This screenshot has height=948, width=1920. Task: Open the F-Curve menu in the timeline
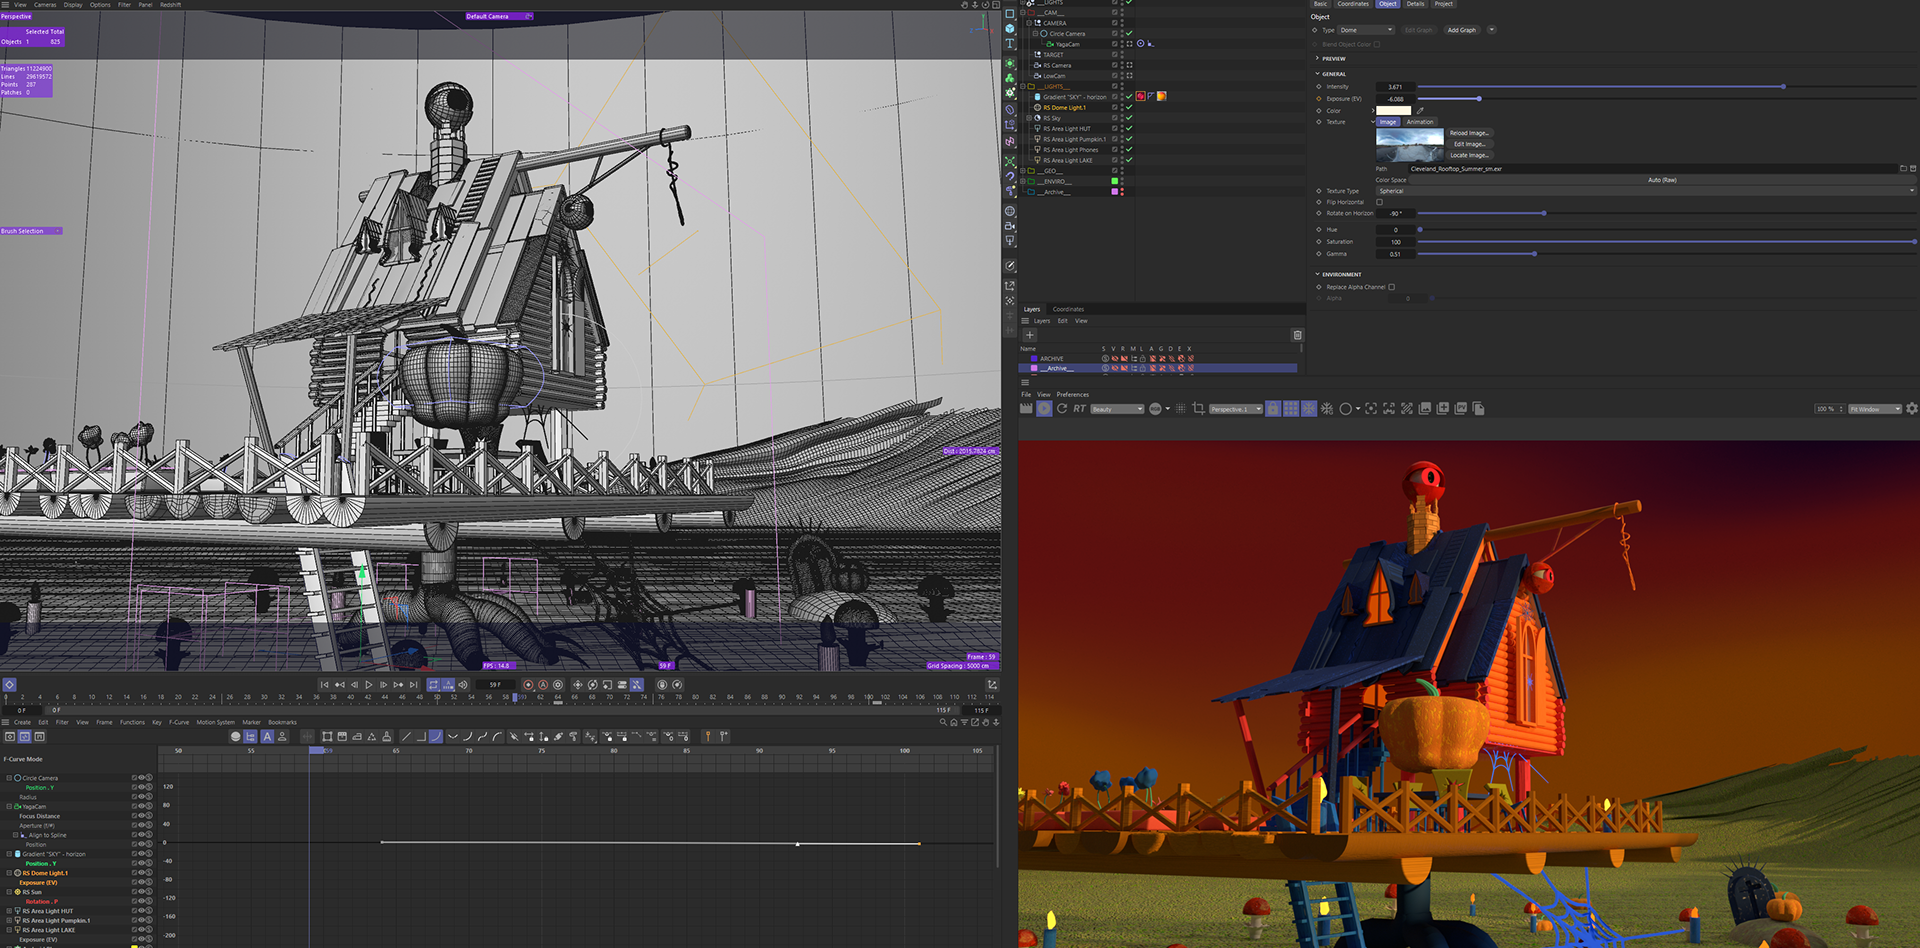pyautogui.click(x=179, y=722)
